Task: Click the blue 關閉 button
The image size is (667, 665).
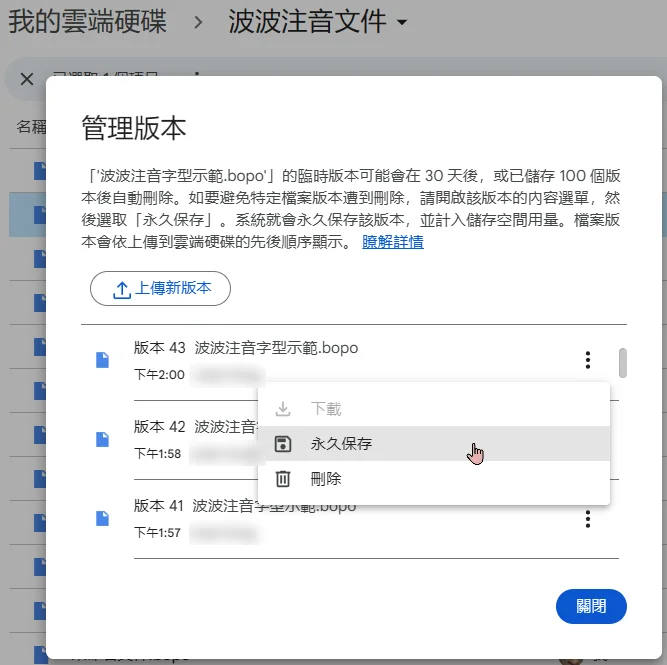Action: (591, 606)
